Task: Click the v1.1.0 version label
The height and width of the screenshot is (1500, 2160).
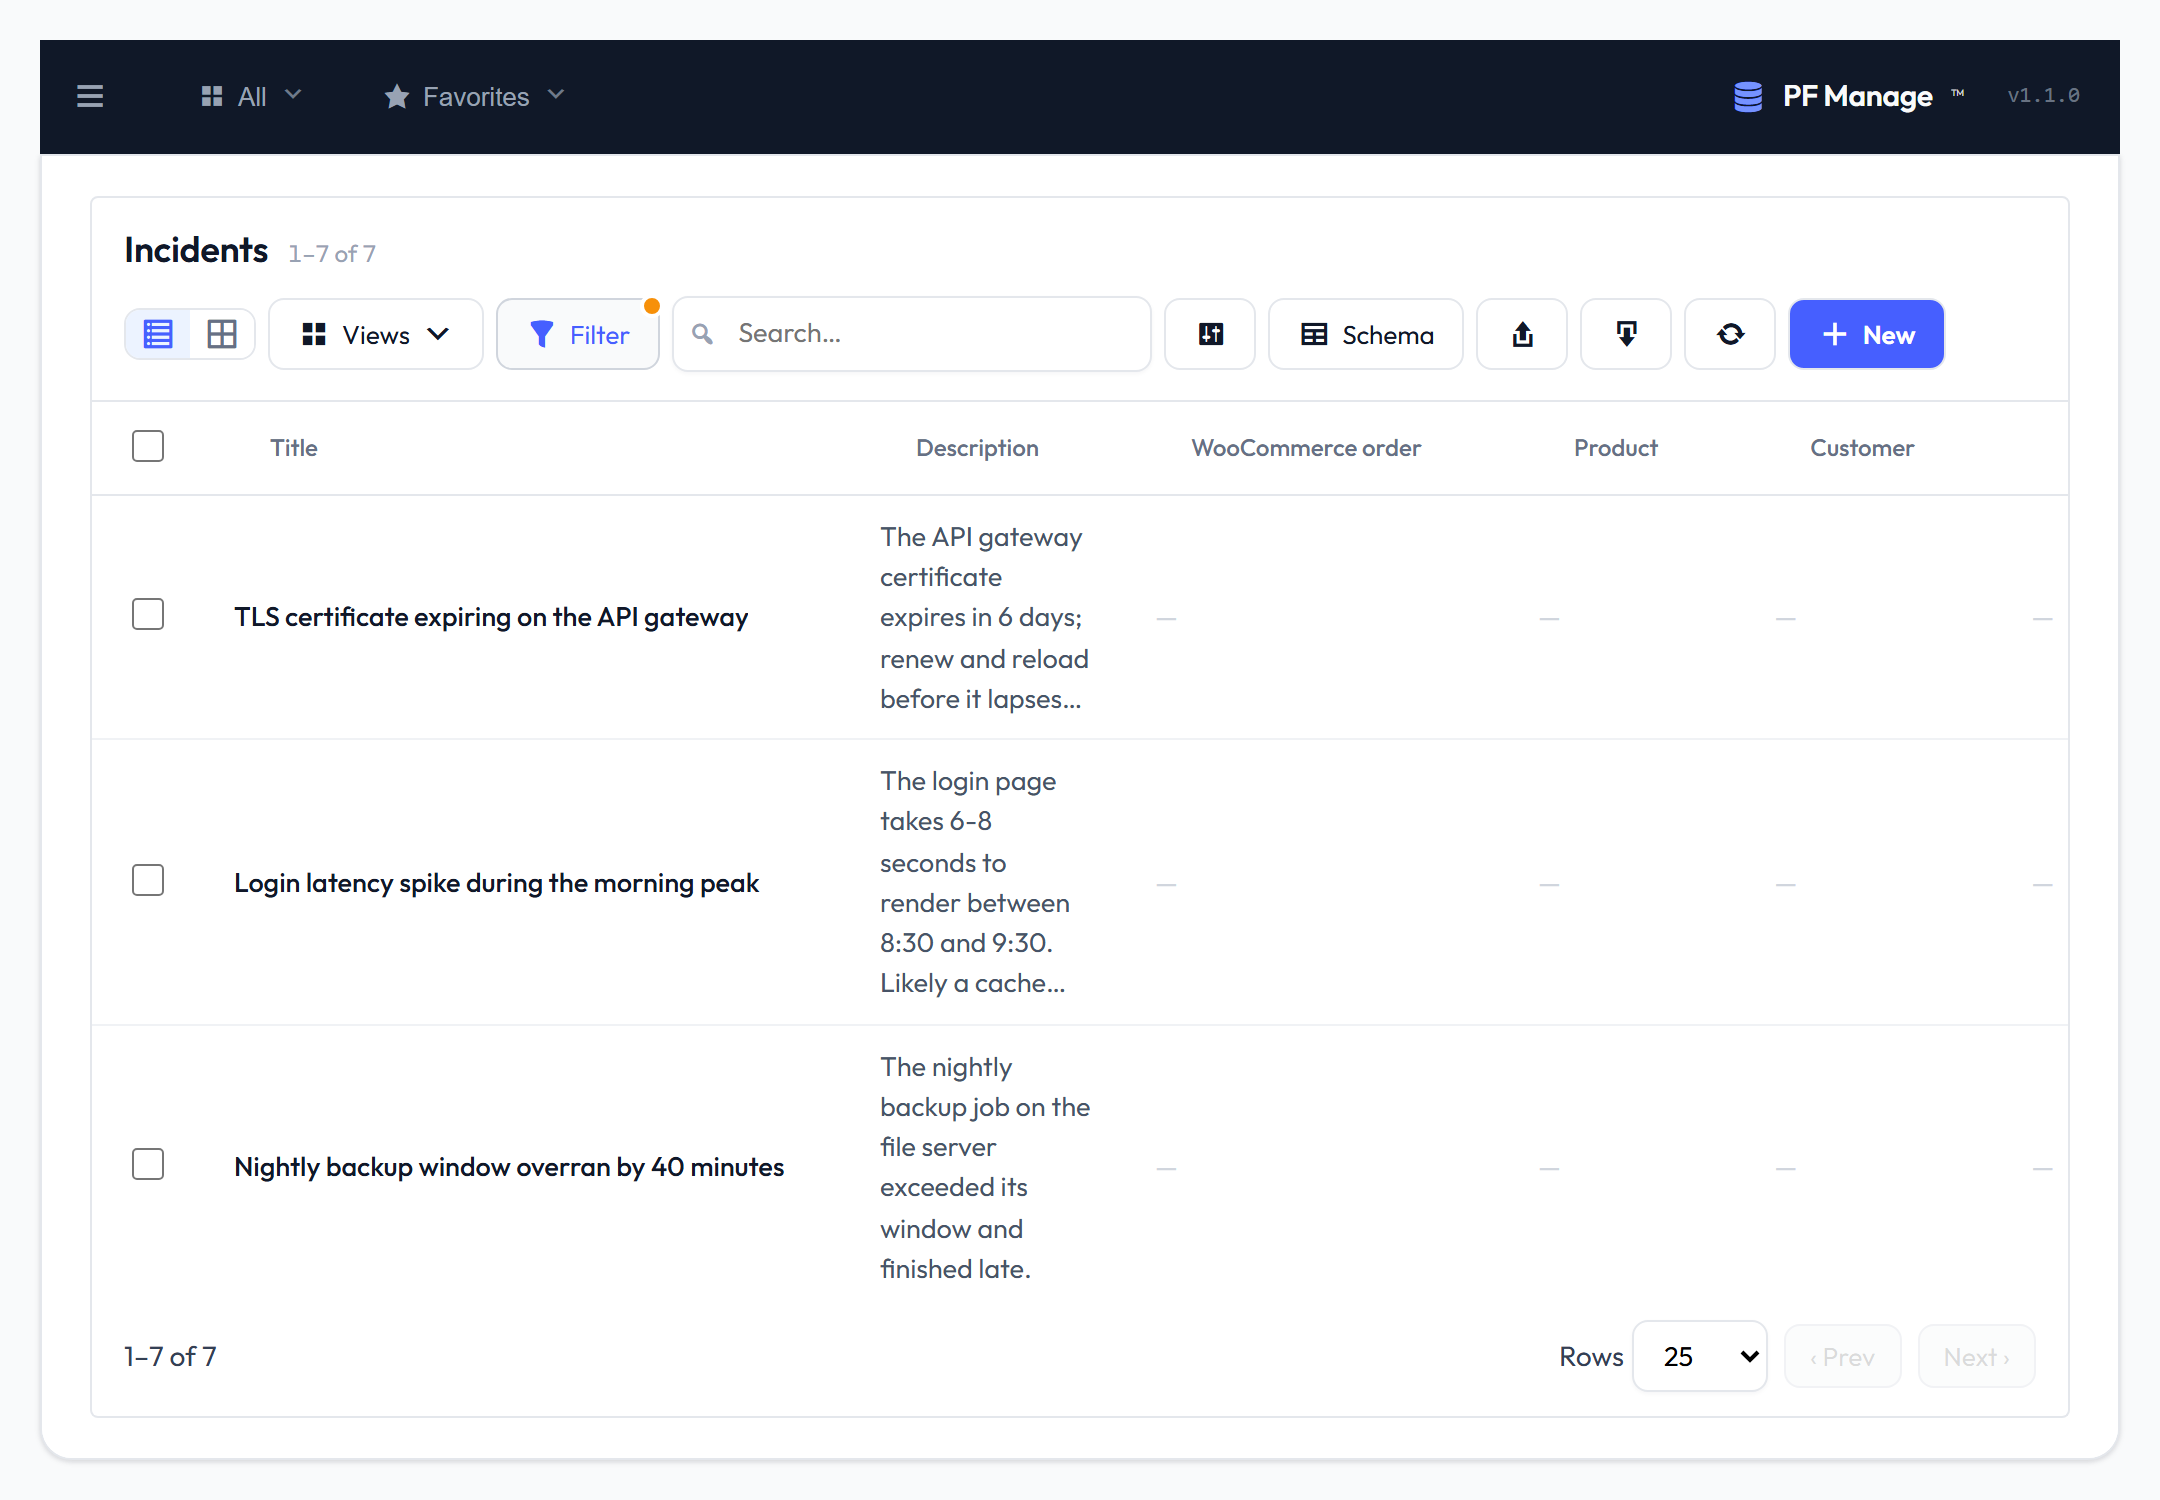Action: tap(2043, 96)
